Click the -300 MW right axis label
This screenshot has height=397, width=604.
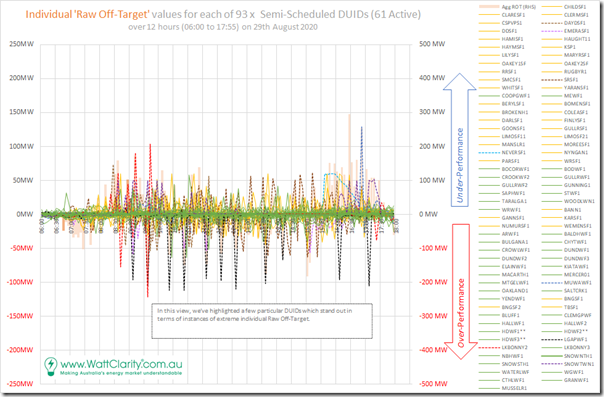433,316
